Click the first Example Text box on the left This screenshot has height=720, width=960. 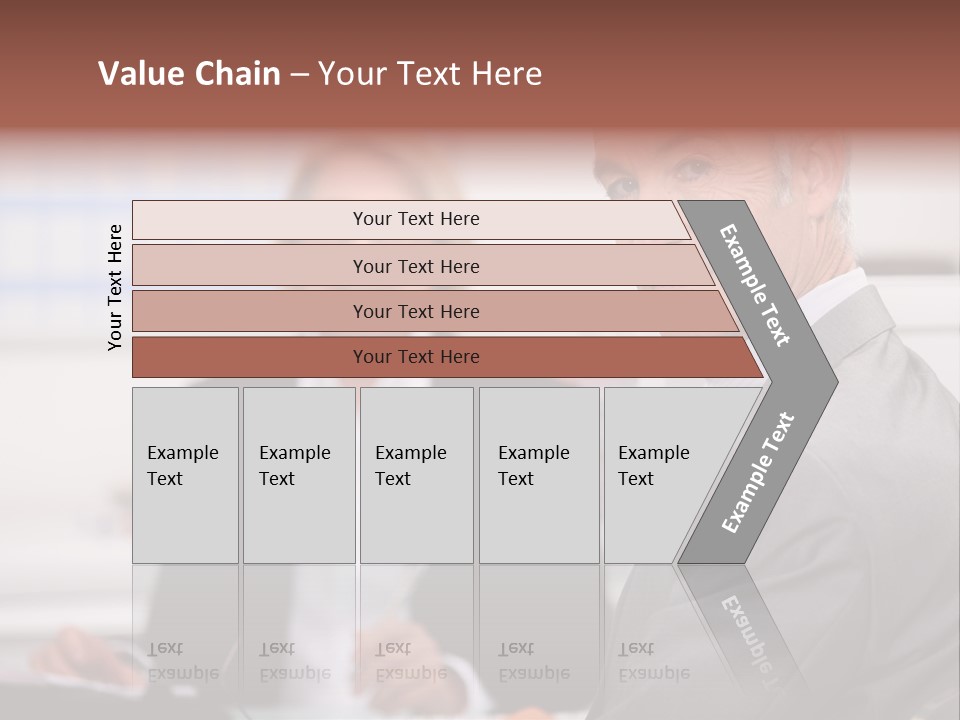tap(185, 475)
